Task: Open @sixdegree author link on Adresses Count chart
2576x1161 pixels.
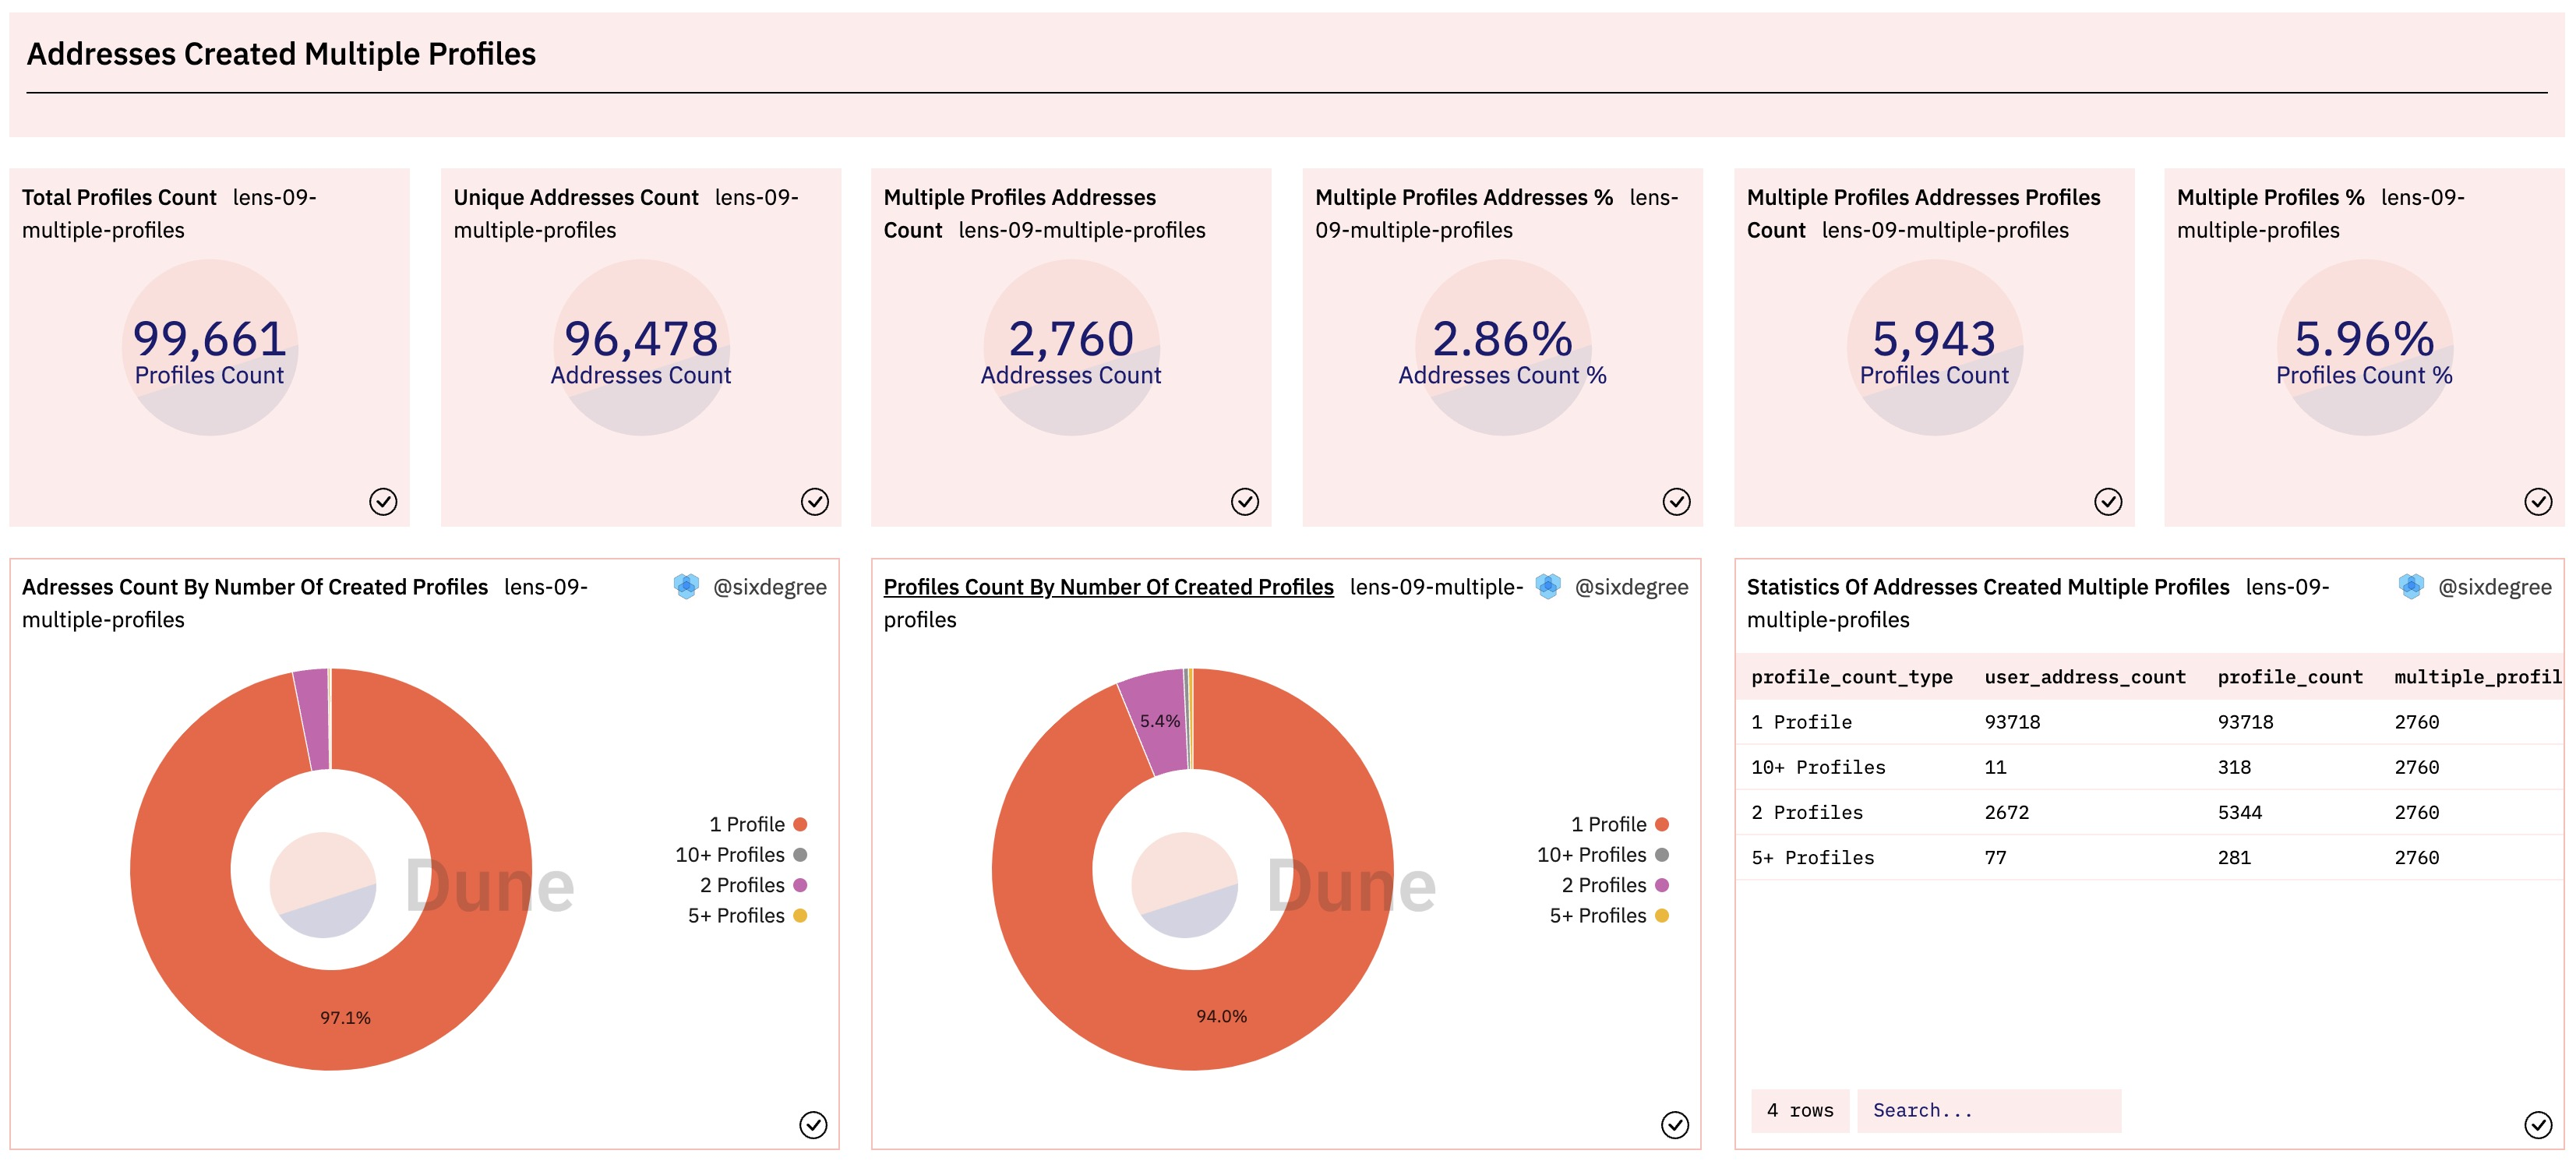Action: tap(769, 587)
